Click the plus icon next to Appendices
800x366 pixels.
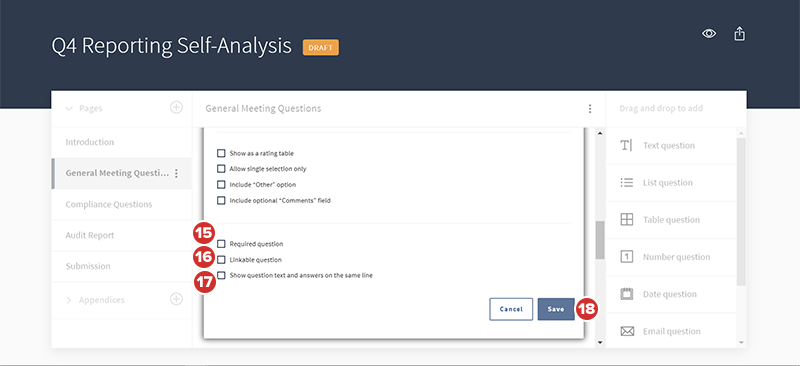(x=176, y=299)
